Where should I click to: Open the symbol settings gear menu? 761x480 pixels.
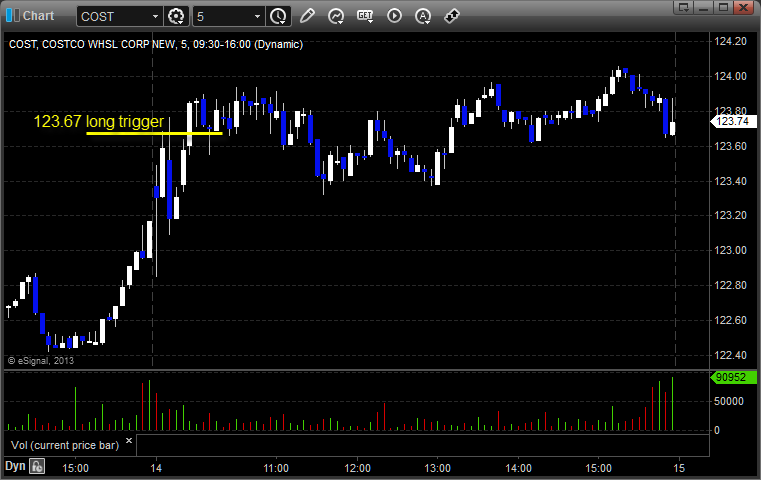tap(176, 16)
